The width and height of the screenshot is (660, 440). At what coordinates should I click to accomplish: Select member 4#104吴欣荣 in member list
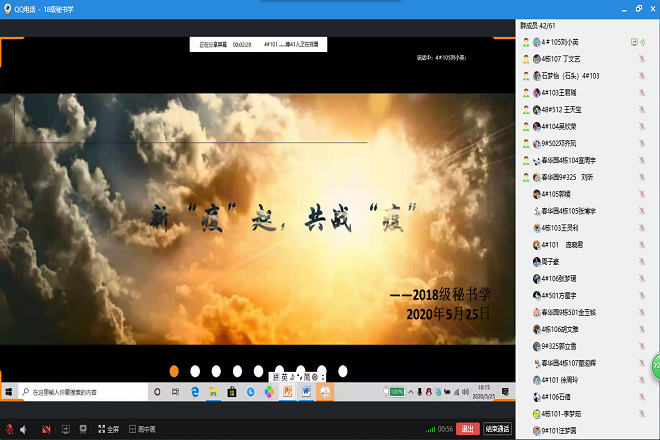click(560, 126)
